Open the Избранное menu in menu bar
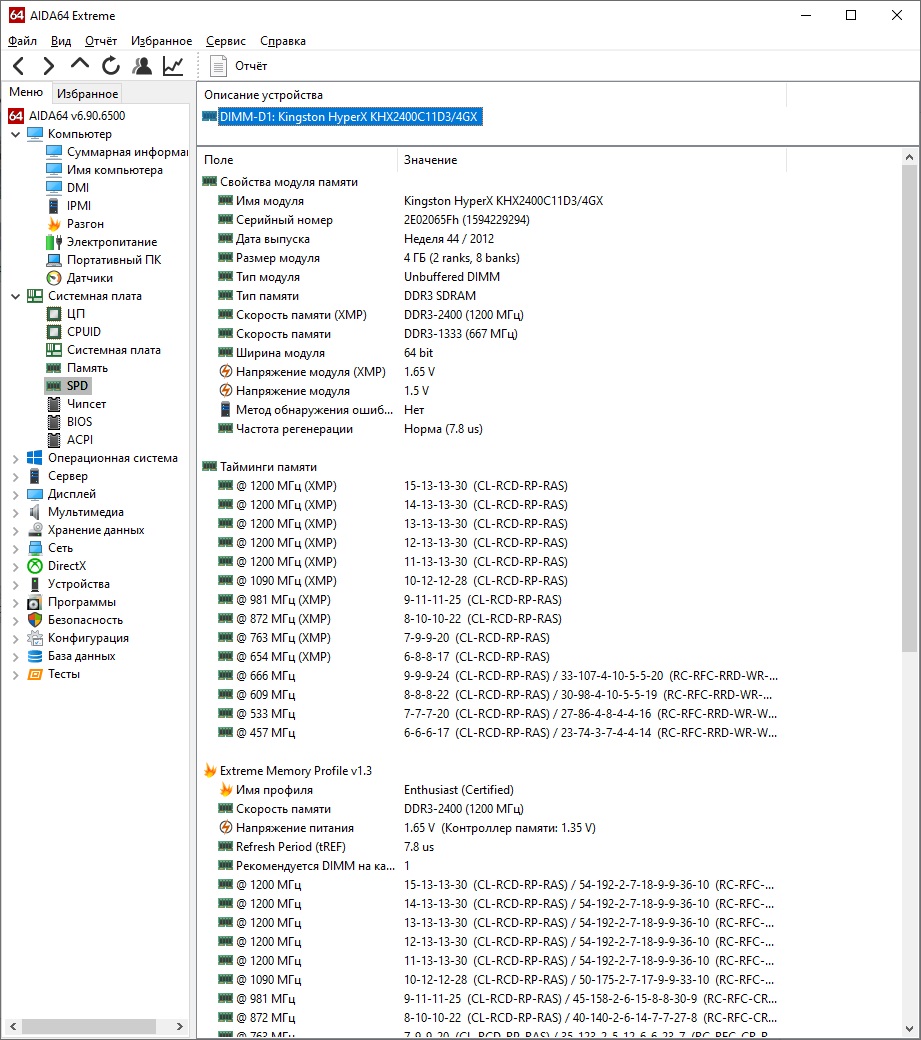This screenshot has width=921, height=1040. [161, 41]
